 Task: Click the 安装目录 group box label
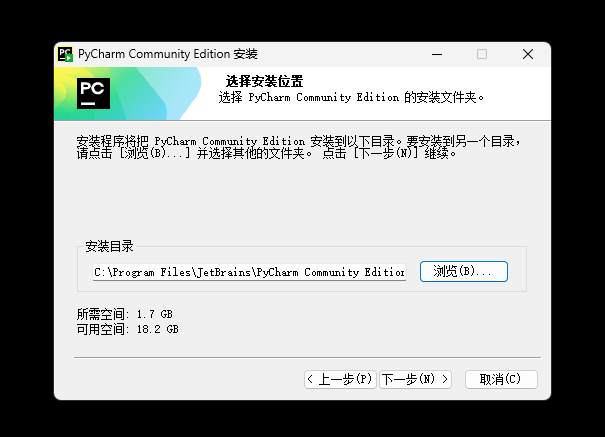(x=109, y=246)
